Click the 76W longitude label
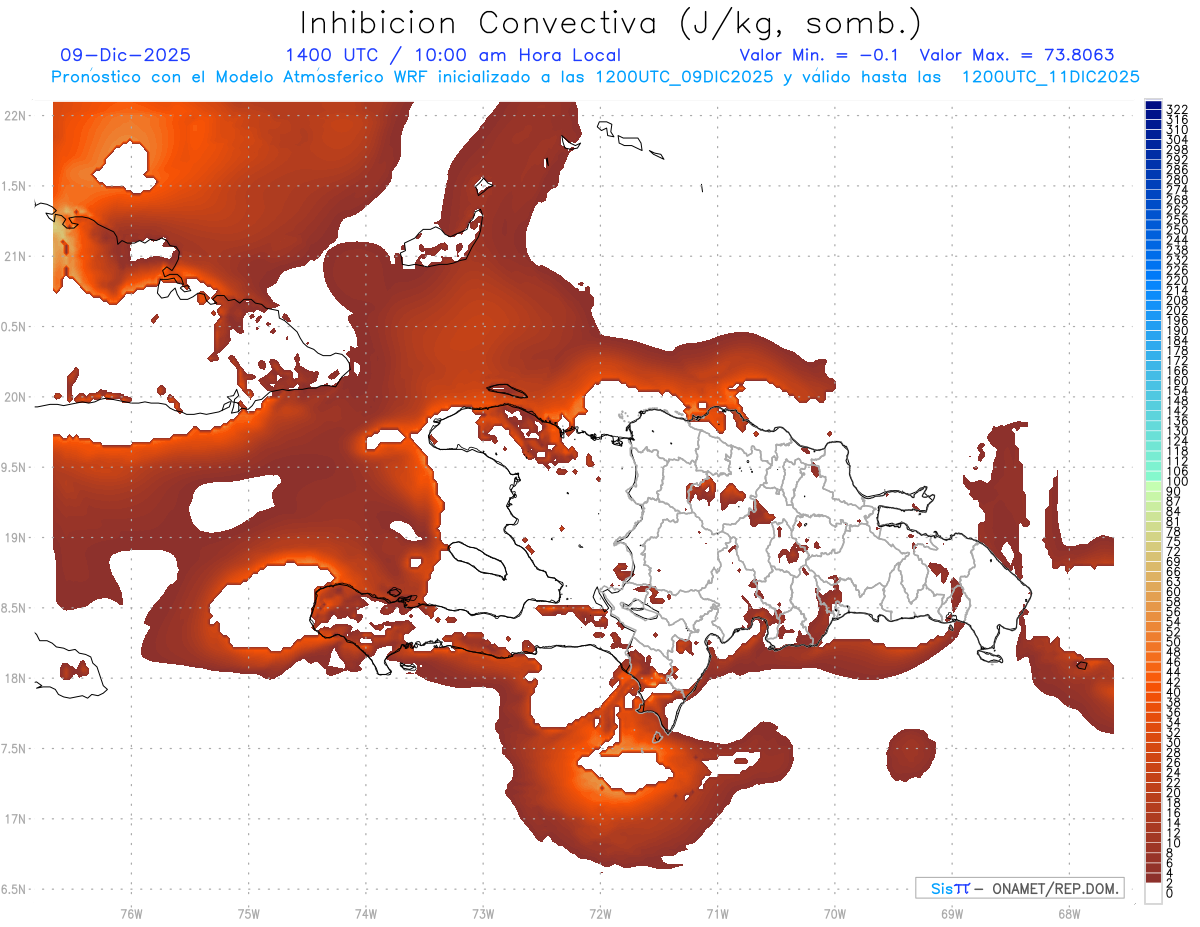The width and height of the screenshot is (1200, 927). 131,913
